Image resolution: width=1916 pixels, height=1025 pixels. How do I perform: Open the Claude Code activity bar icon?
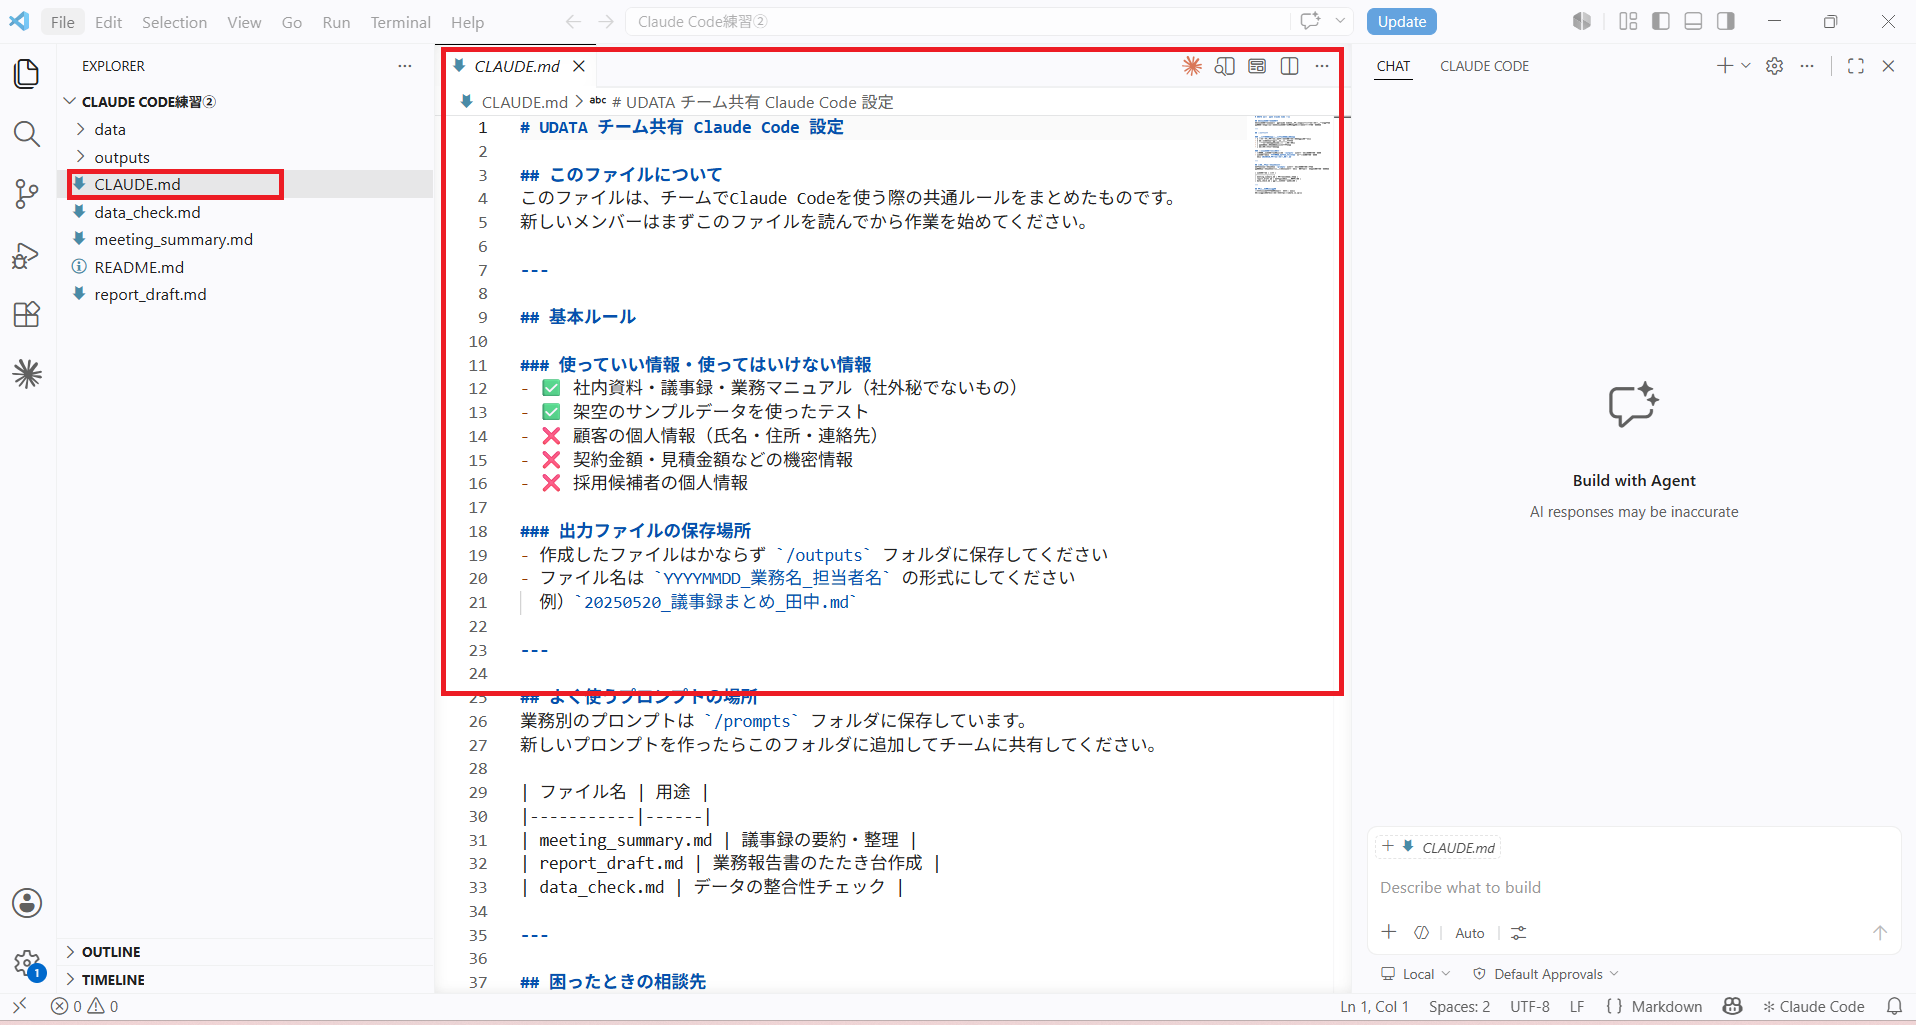(x=27, y=374)
